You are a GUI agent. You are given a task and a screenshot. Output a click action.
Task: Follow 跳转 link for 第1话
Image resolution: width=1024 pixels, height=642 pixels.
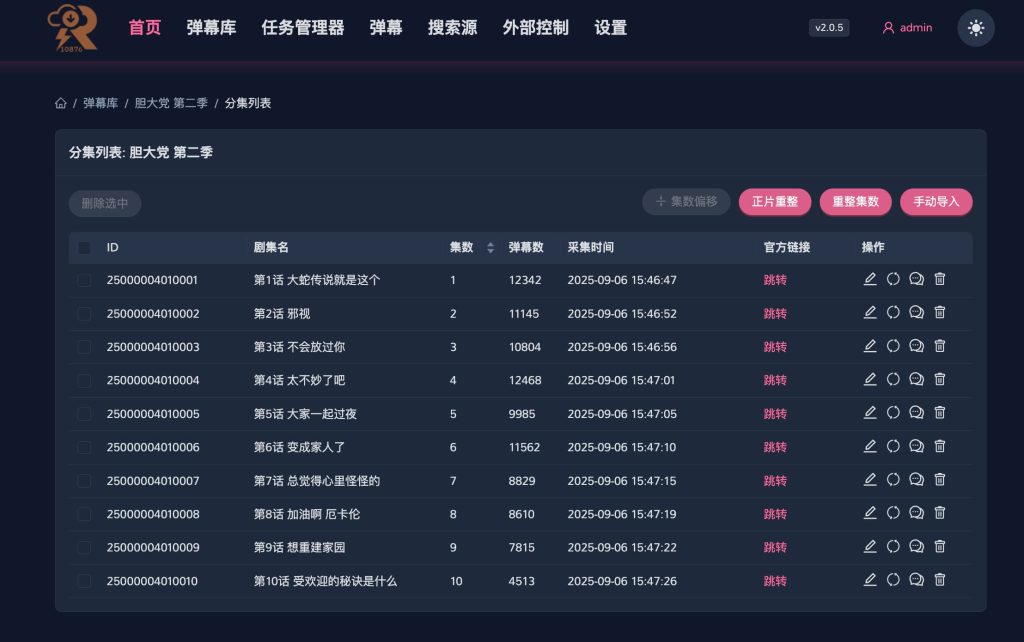point(775,280)
